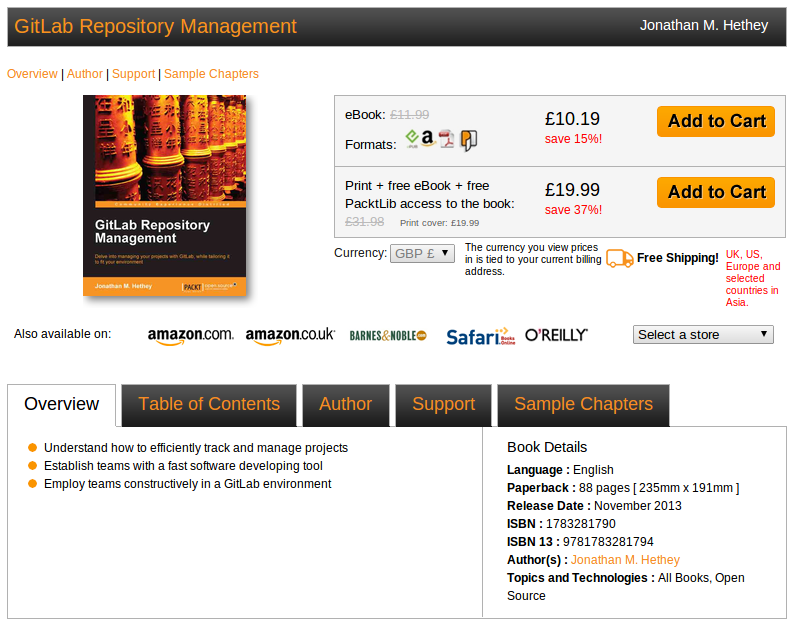
Task: Click the PDF format icon
Action: (x=447, y=139)
